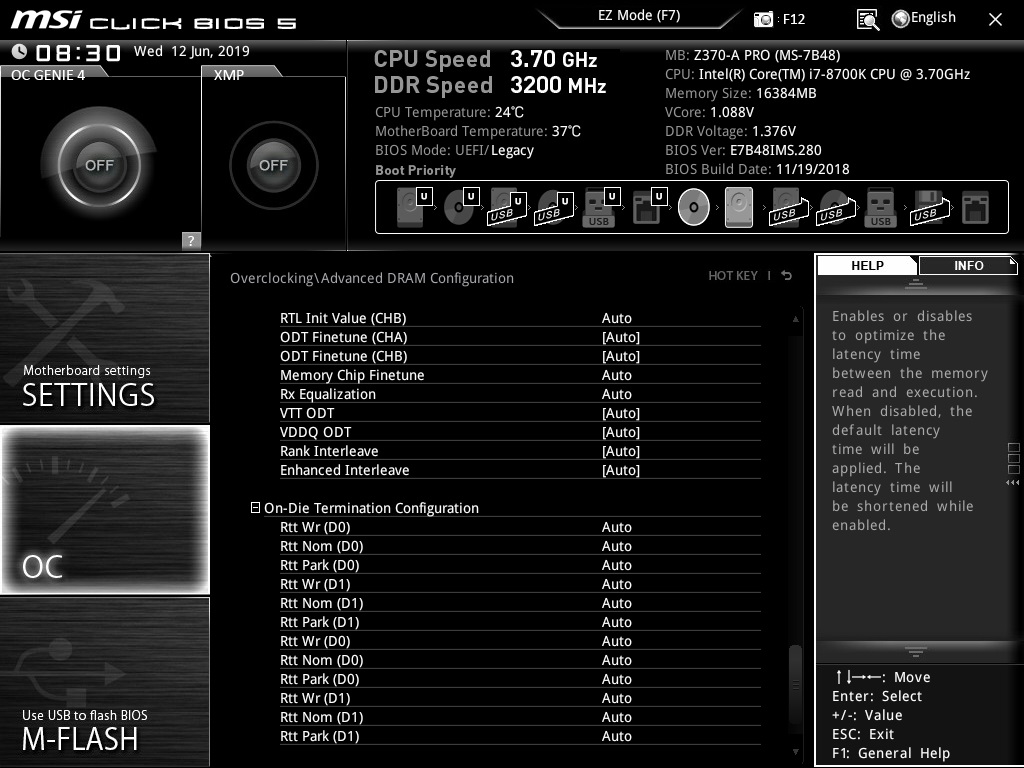Screen dimensions: 1024x768
Task: Select the highlighted legacy optical disc boot icon
Action: [x=693, y=207]
